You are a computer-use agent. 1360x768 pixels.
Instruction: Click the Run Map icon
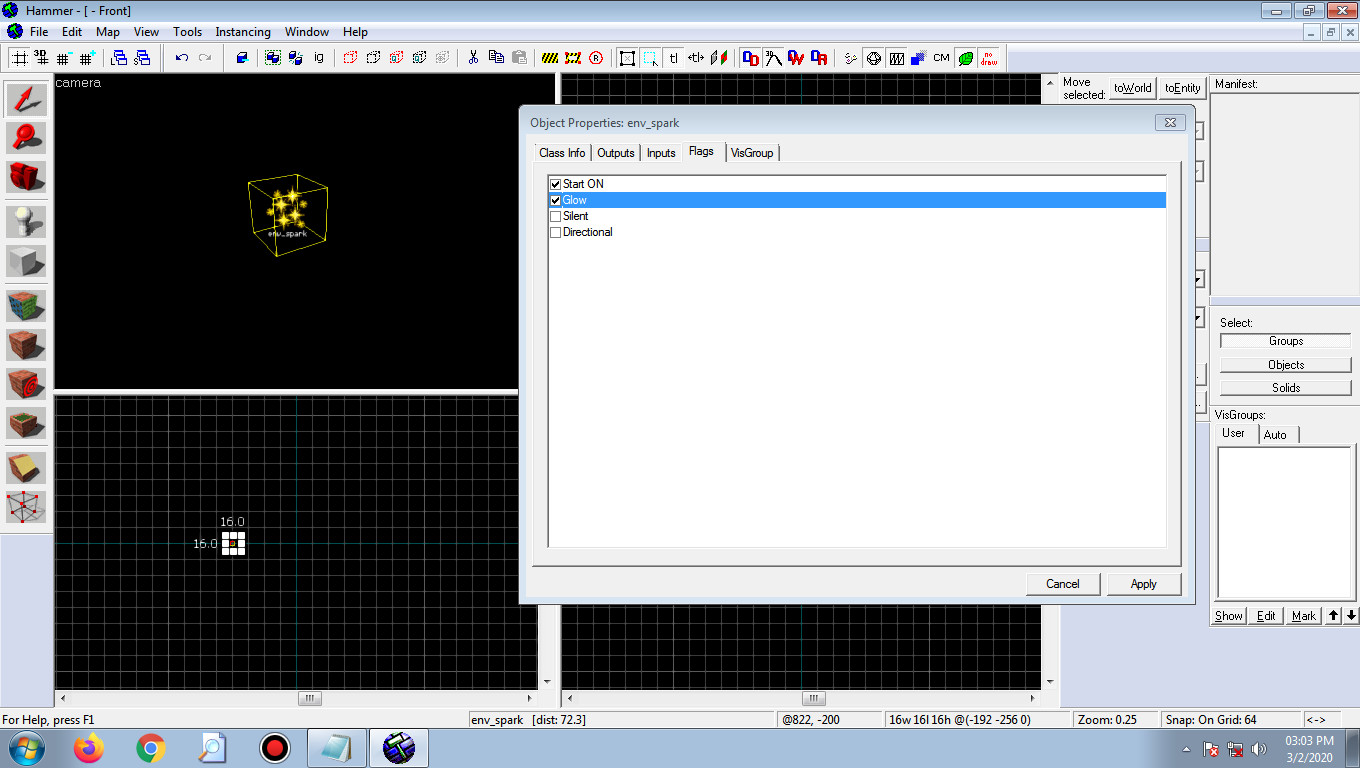595,57
